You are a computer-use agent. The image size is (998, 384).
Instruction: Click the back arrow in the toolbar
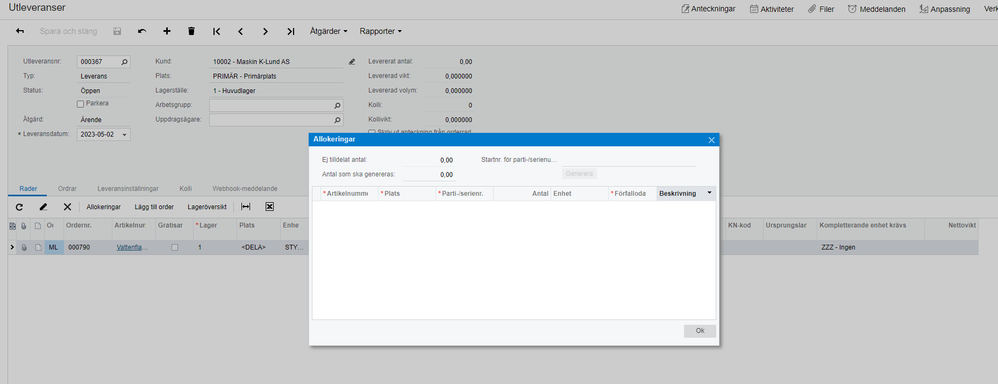(20, 31)
